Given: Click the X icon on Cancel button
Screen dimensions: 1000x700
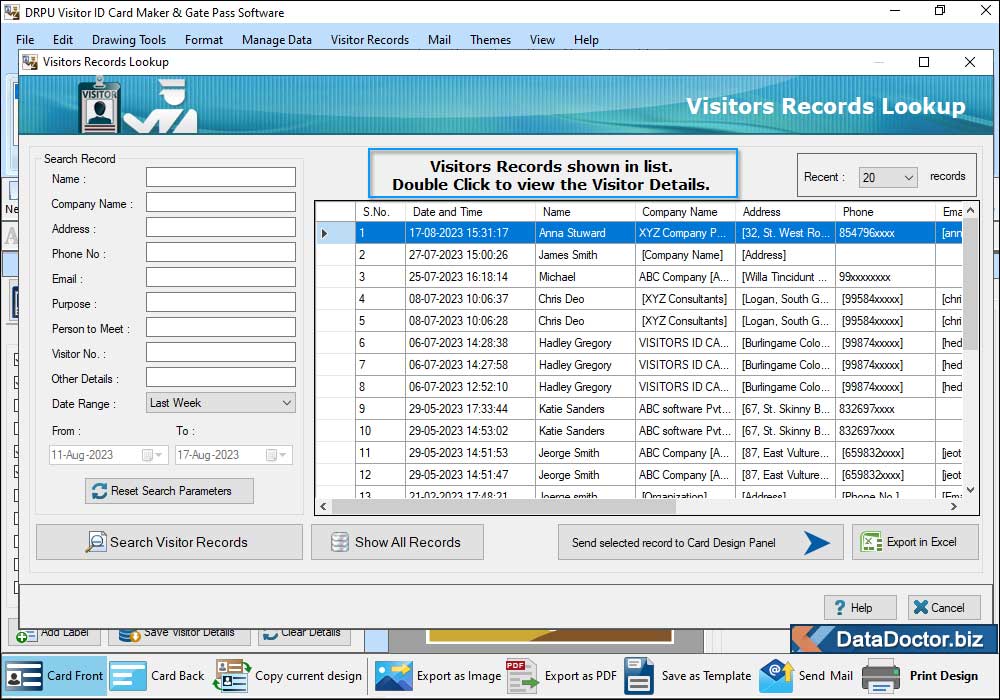Looking at the screenshot, I should click(920, 607).
